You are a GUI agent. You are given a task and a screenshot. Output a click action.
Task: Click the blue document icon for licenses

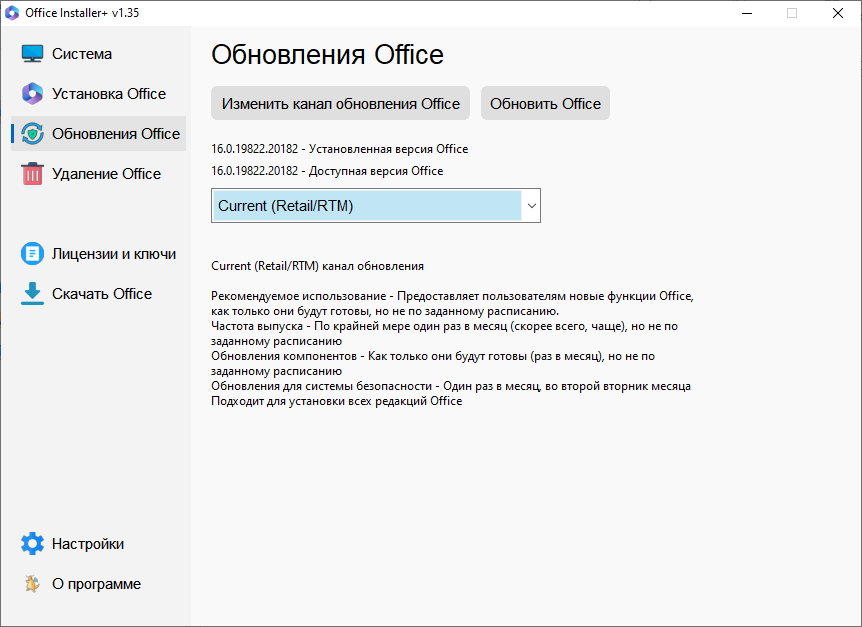point(33,254)
